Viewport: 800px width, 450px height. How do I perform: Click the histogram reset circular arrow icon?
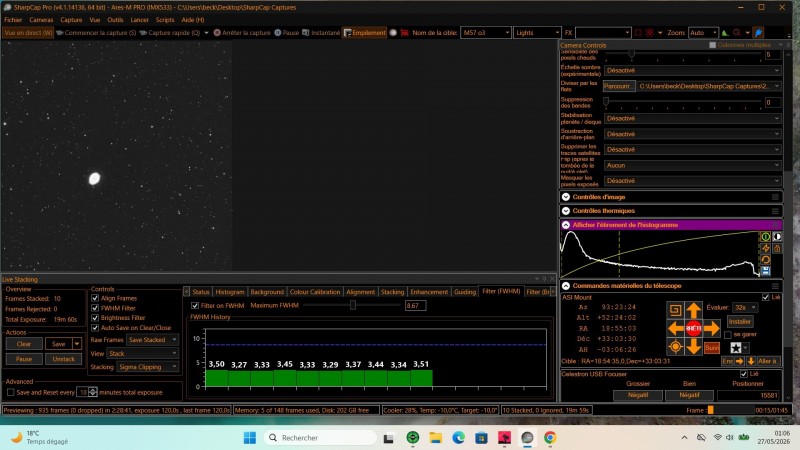click(x=765, y=260)
